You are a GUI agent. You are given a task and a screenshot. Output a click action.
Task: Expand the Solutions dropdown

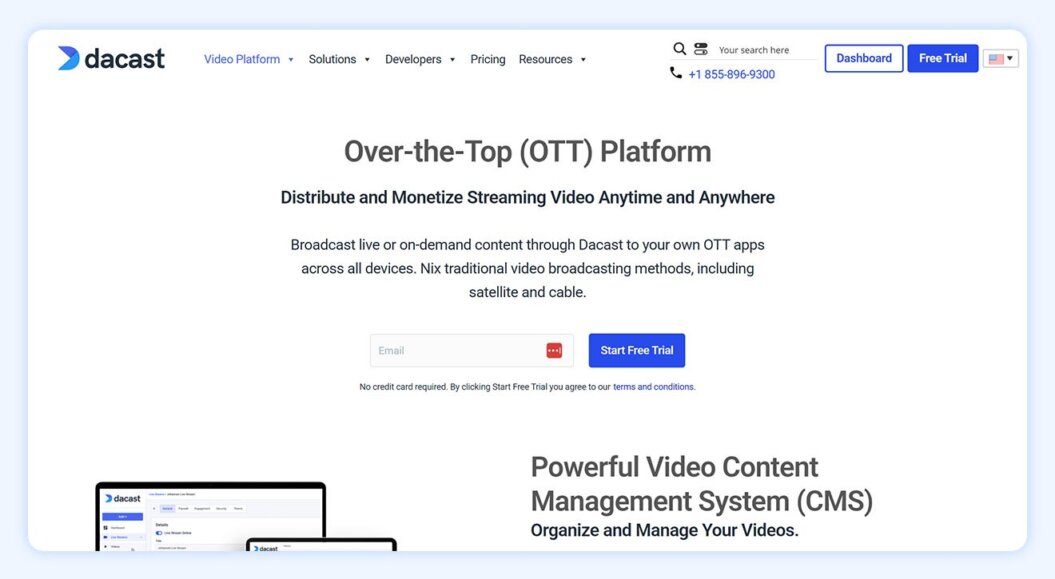pyautogui.click(x=333, y=59)
